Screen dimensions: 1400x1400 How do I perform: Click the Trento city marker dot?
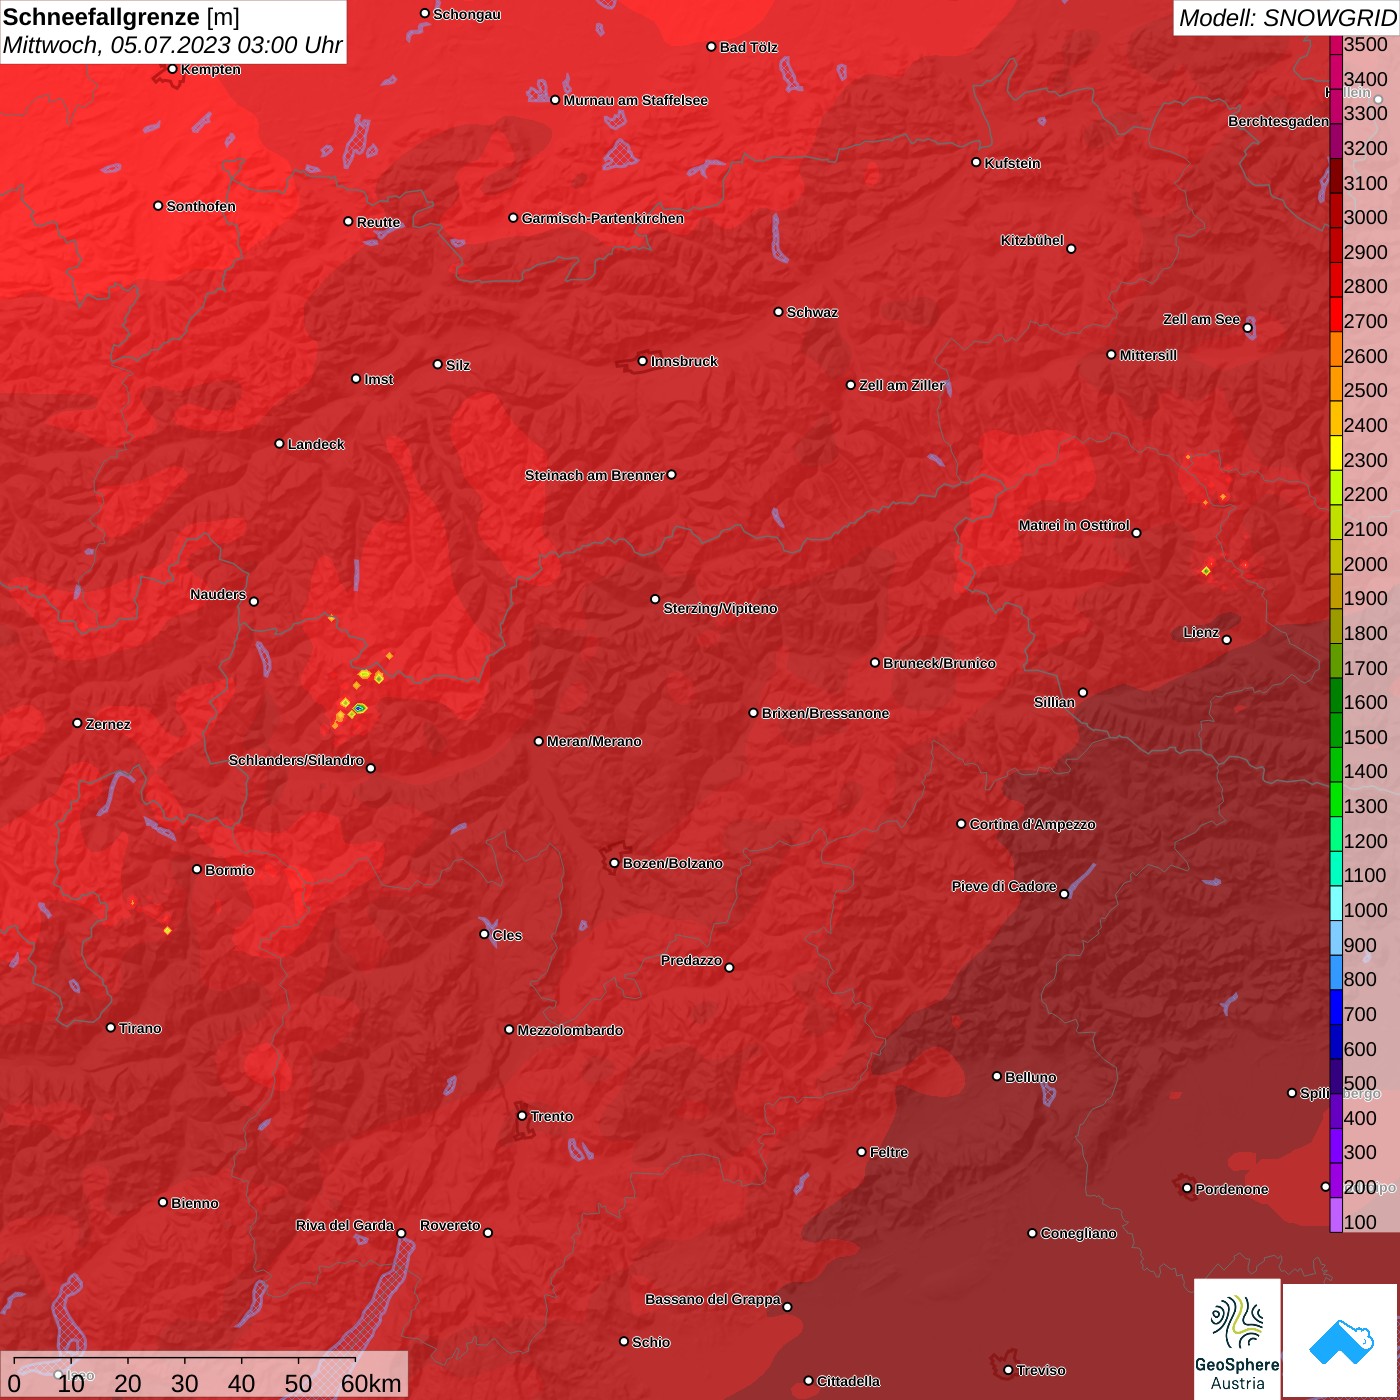521,1116
